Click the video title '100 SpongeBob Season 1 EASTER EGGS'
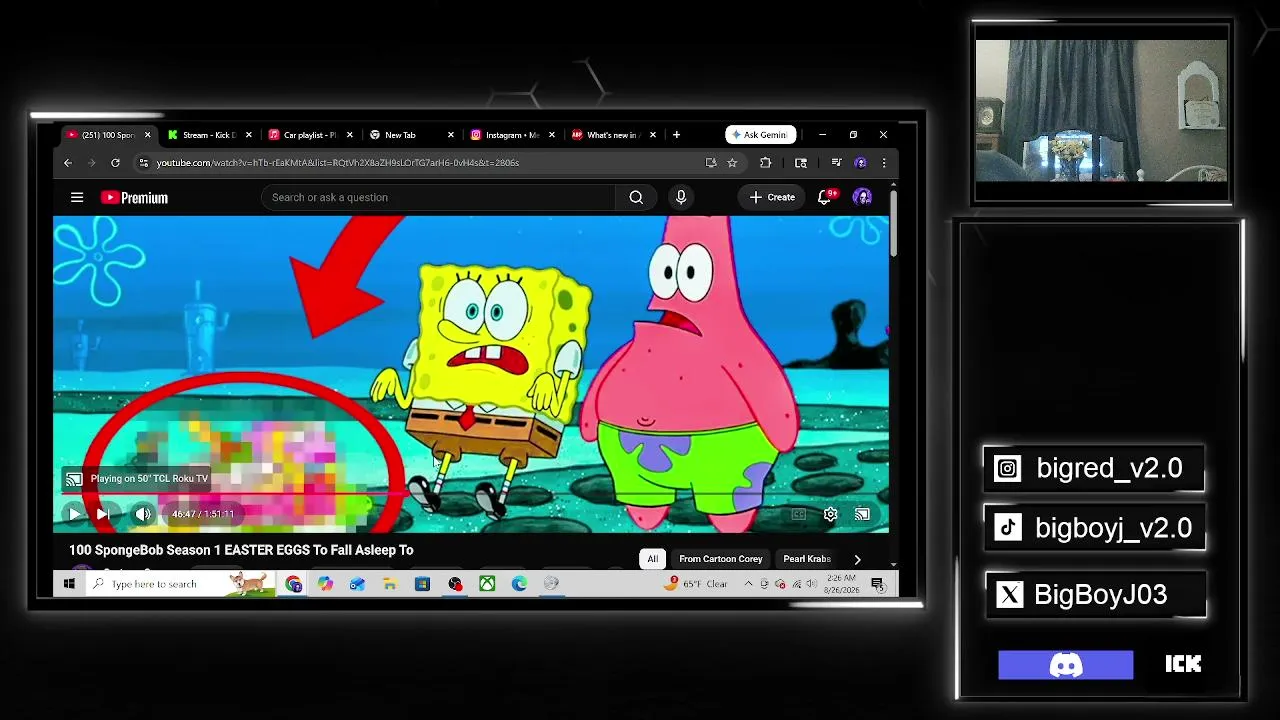The width and height of the screenshot is (1280, 720). pos(241,550)
